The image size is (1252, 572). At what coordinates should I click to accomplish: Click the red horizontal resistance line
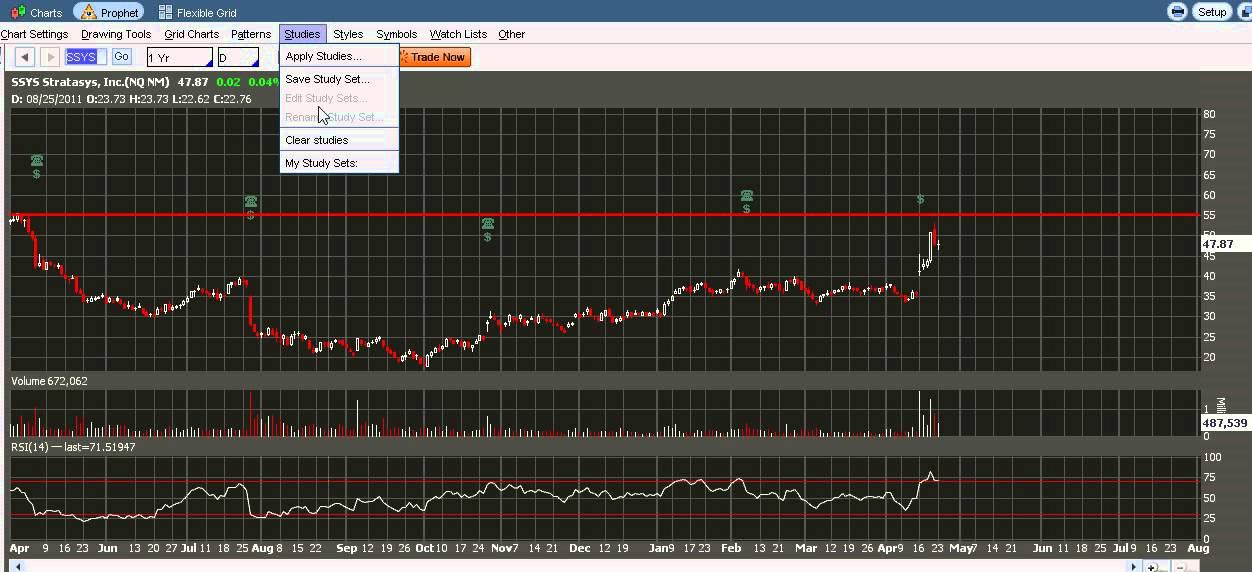604,215
